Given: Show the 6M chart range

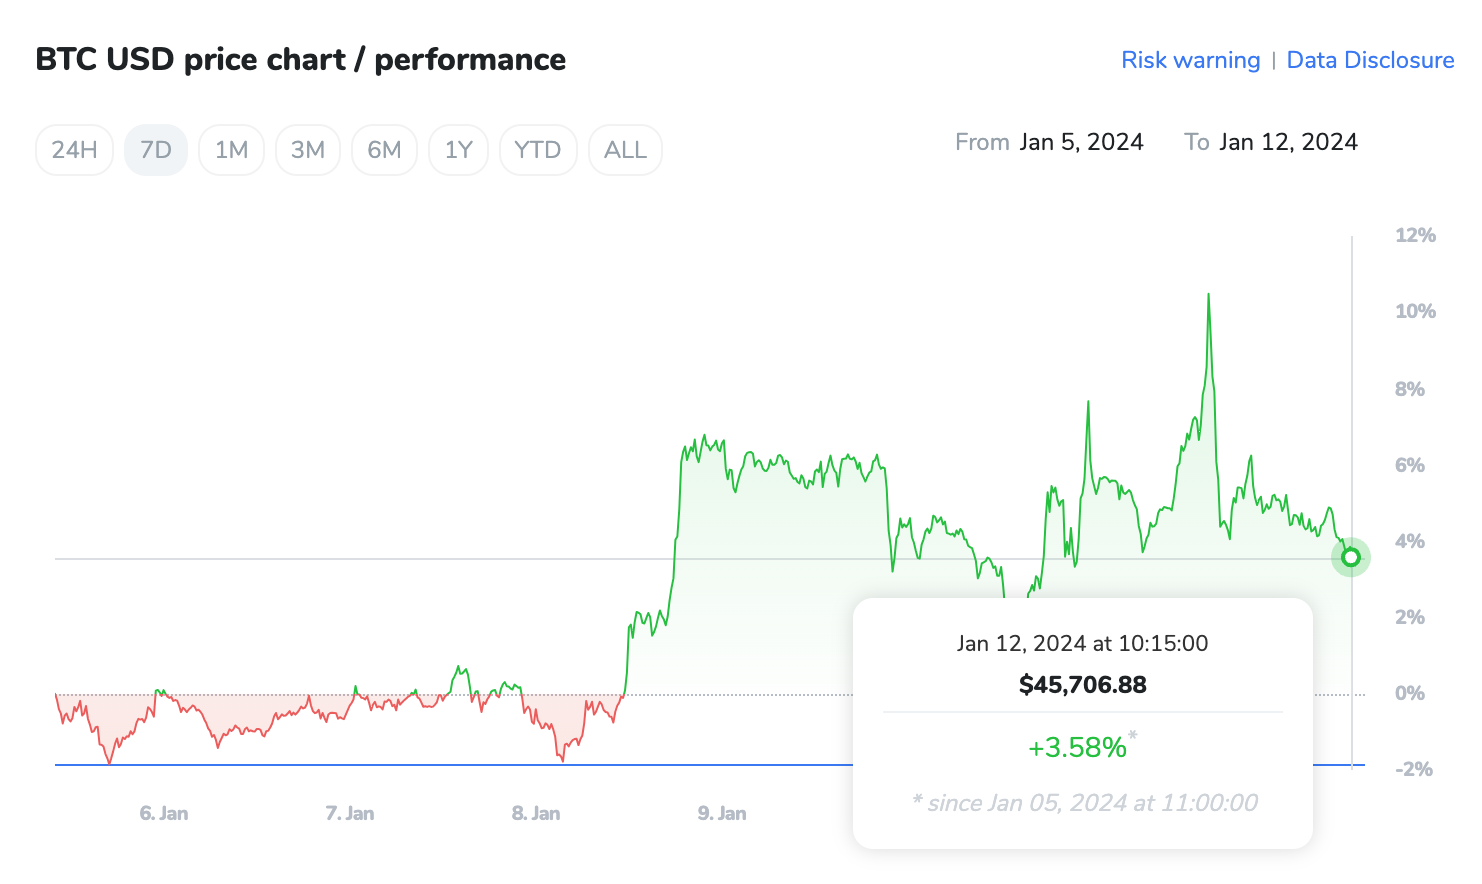Looking at the screenshot, I should click(384, 149).
